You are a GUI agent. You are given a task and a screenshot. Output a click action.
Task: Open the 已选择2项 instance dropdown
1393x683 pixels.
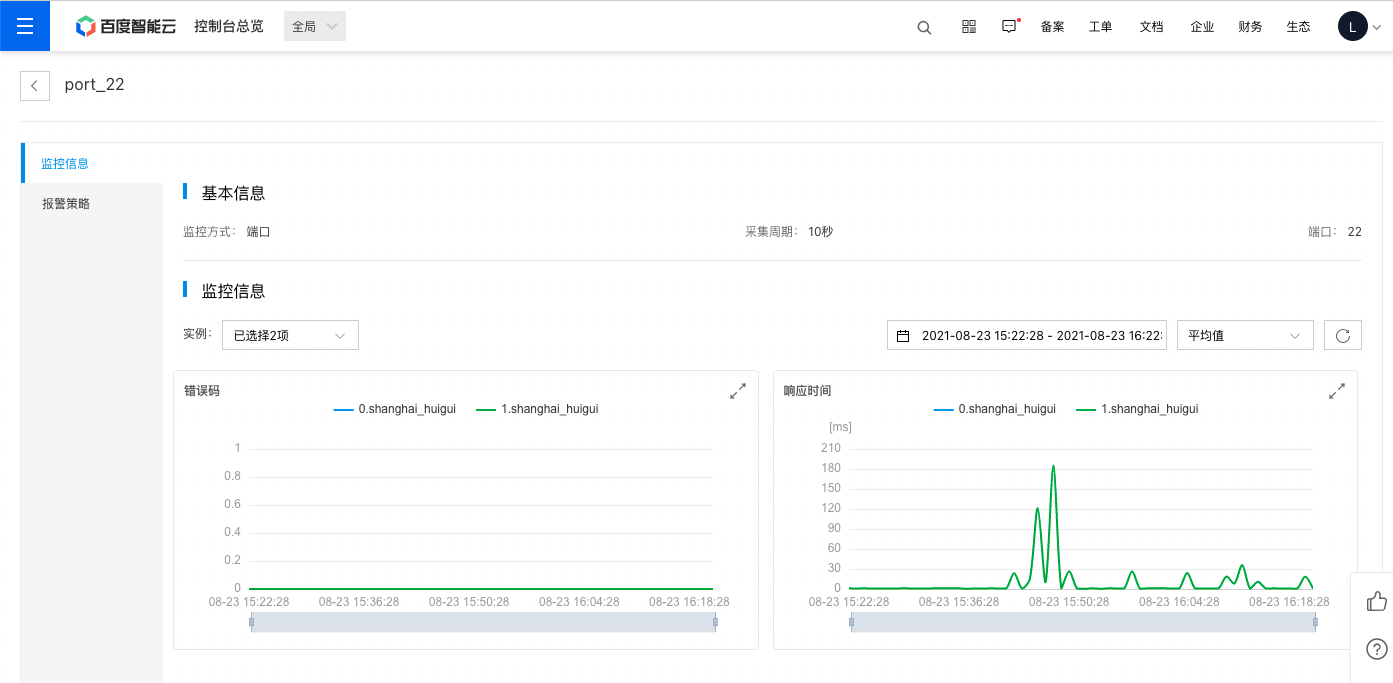[290, 335]
